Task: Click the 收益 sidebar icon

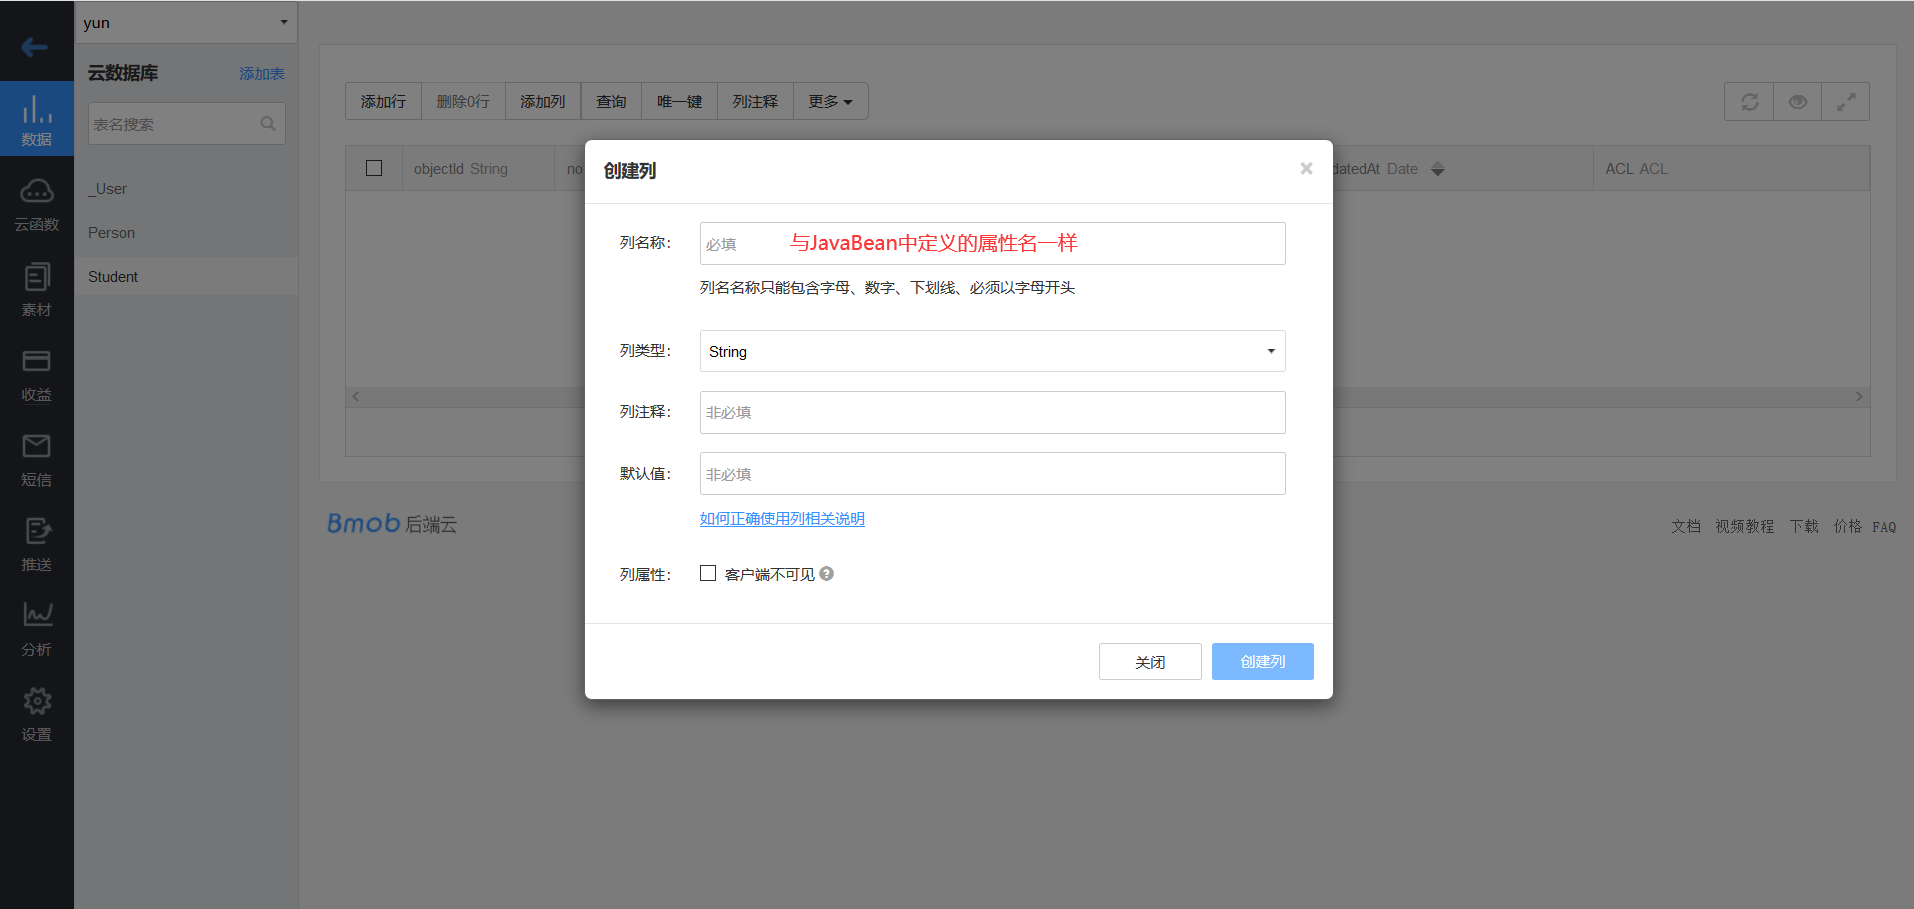Action: pos(37,373)
